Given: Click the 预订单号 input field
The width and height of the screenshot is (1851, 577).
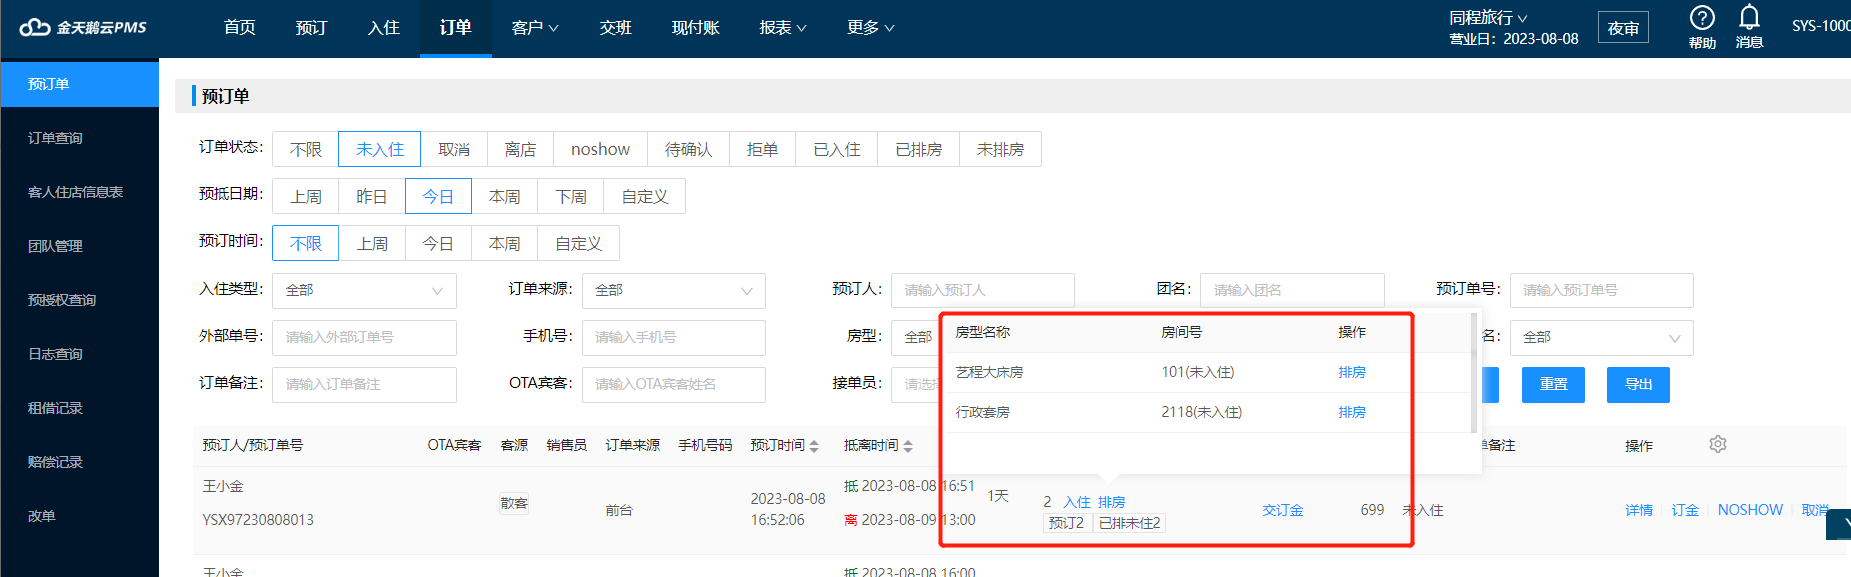Looking at the screenshot, I should coord(1601,290).
